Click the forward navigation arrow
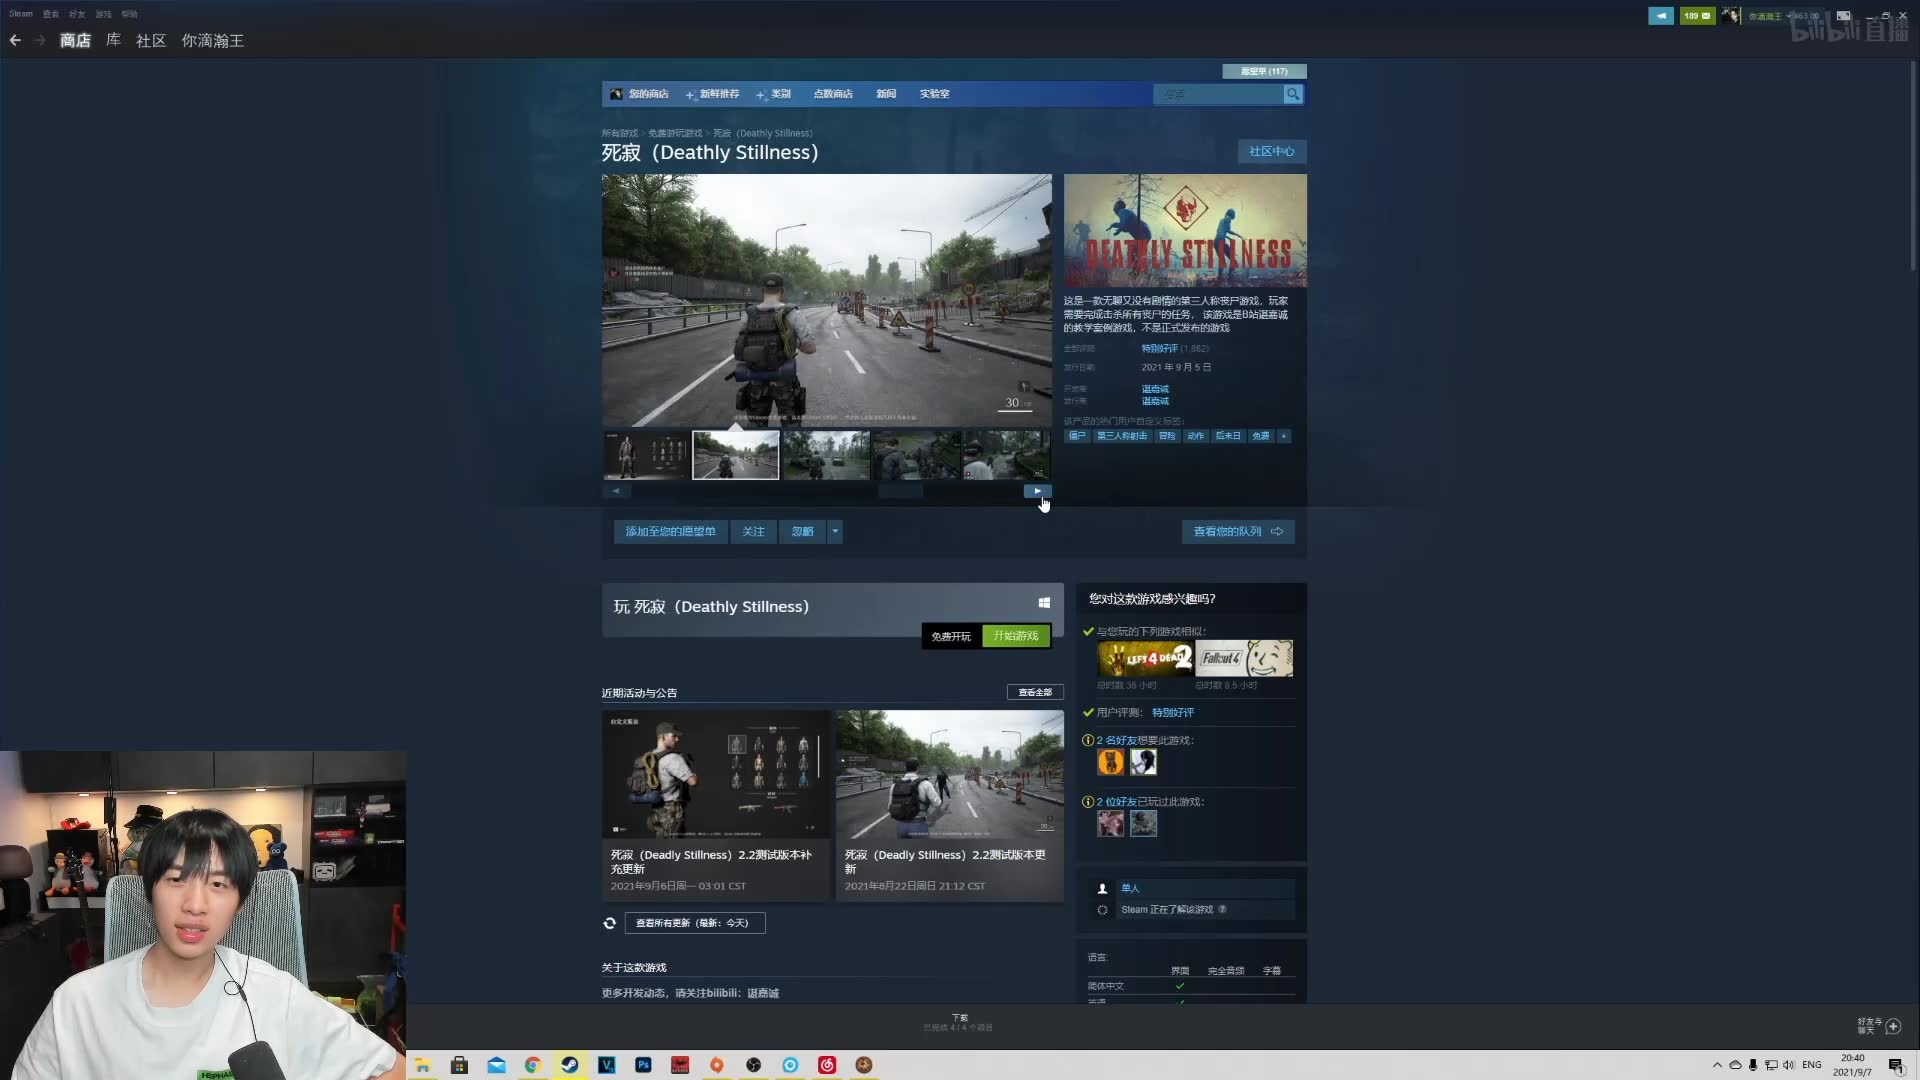 41,40
